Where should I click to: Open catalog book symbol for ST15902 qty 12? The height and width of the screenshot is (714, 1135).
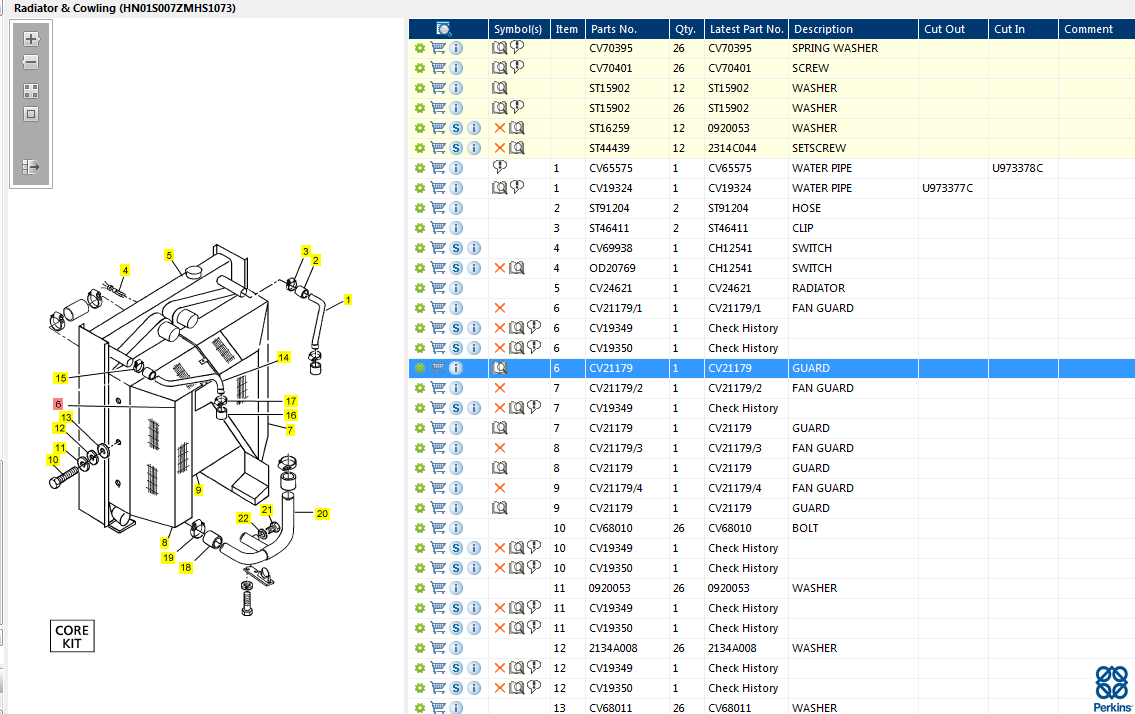(x=500, y=88)
